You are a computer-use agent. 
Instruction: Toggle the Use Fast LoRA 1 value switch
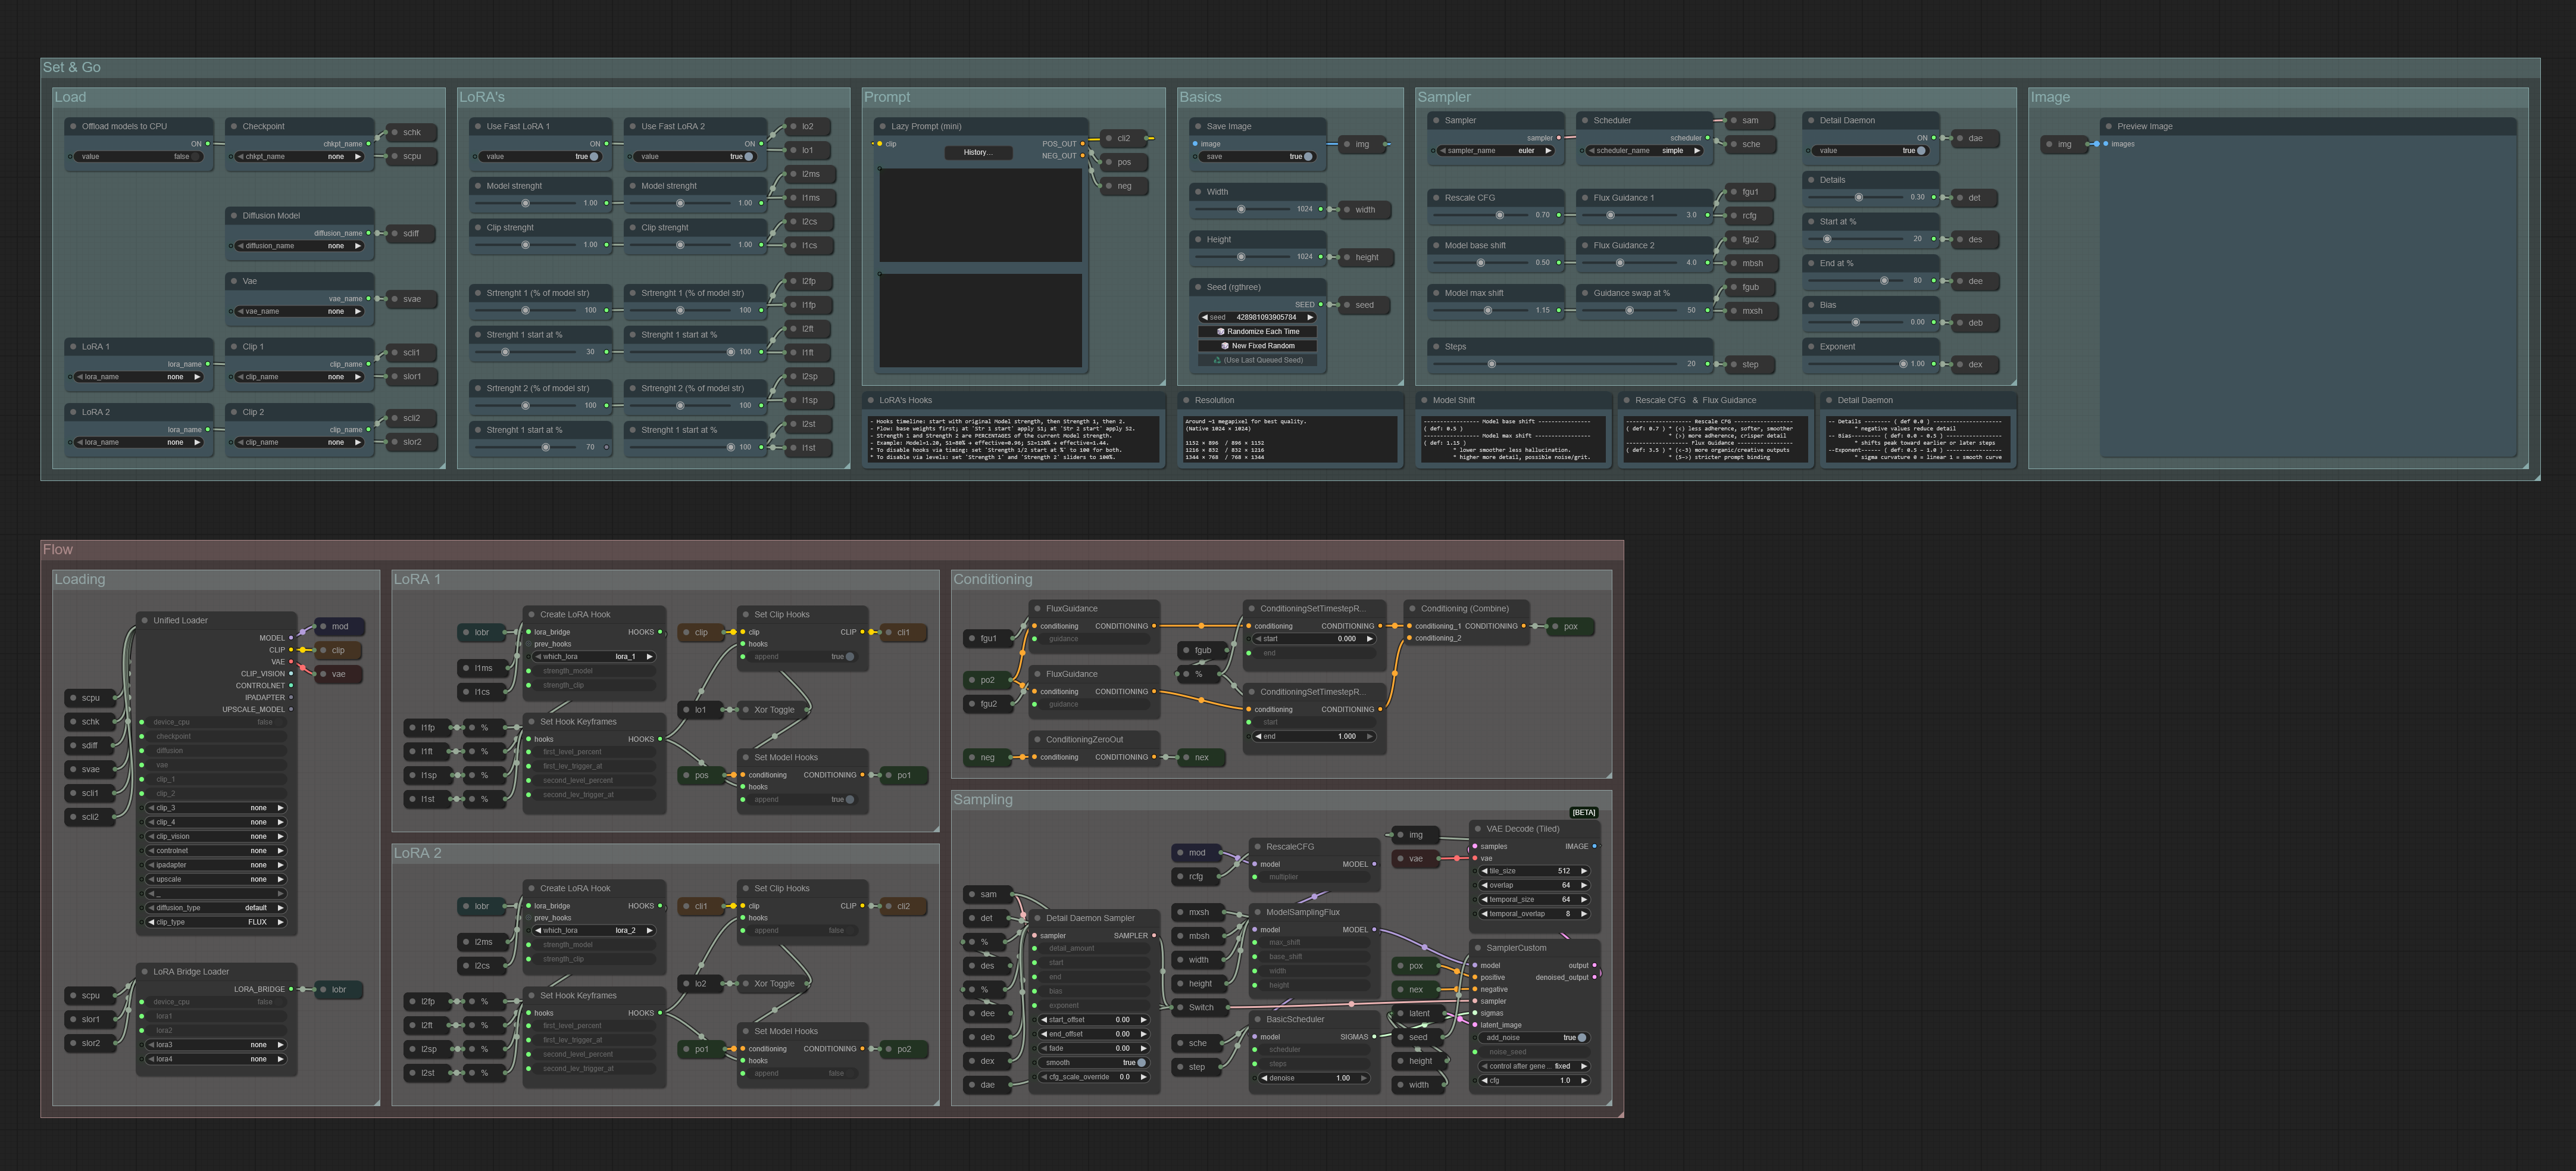tap(542, 157)
